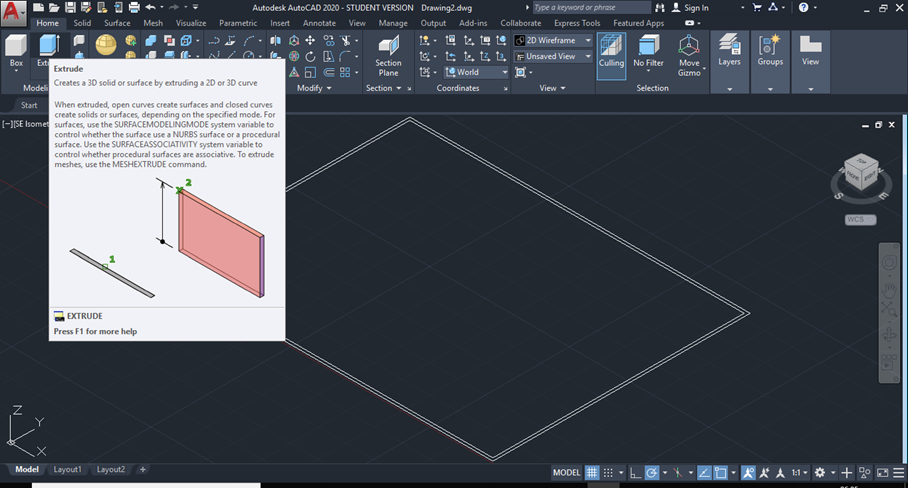Viewport: 908px width, 488px height.
Task: Expand the Box primitives dropdown arrow
Action: tap(16, 71)
